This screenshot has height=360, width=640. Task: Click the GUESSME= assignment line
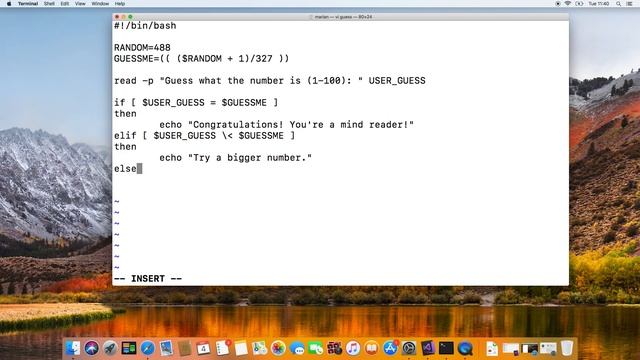coord(202,58)
